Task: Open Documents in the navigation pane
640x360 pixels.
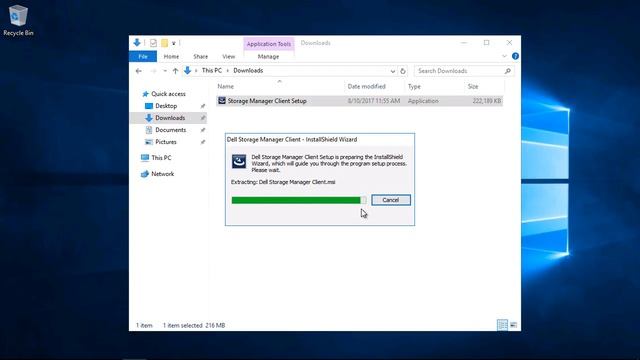Action: click(x=170, y=130)
